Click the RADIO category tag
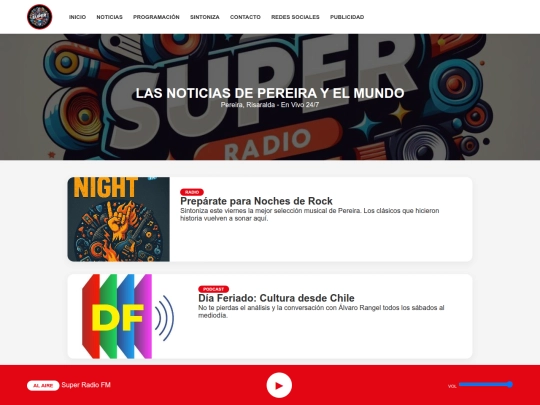The width and height of the screenshot is (540, 405). click(x=192, y=192)
